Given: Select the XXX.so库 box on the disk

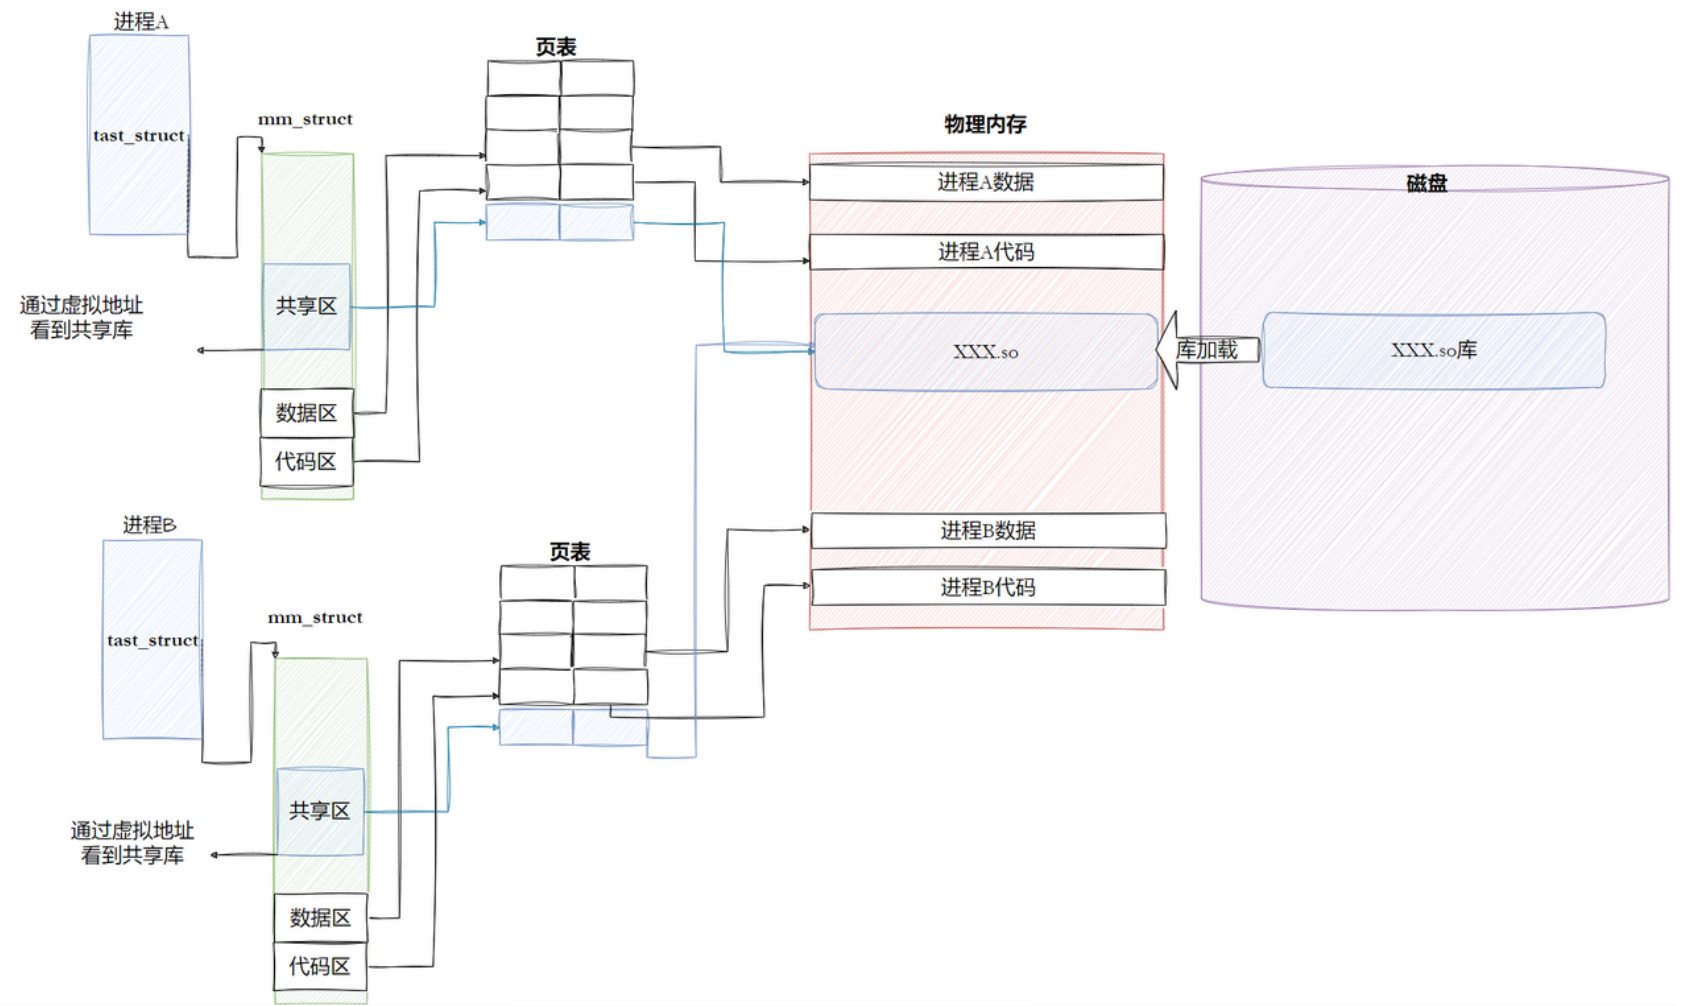Looking at the screenshot, I should click(x=1434, y=350).
